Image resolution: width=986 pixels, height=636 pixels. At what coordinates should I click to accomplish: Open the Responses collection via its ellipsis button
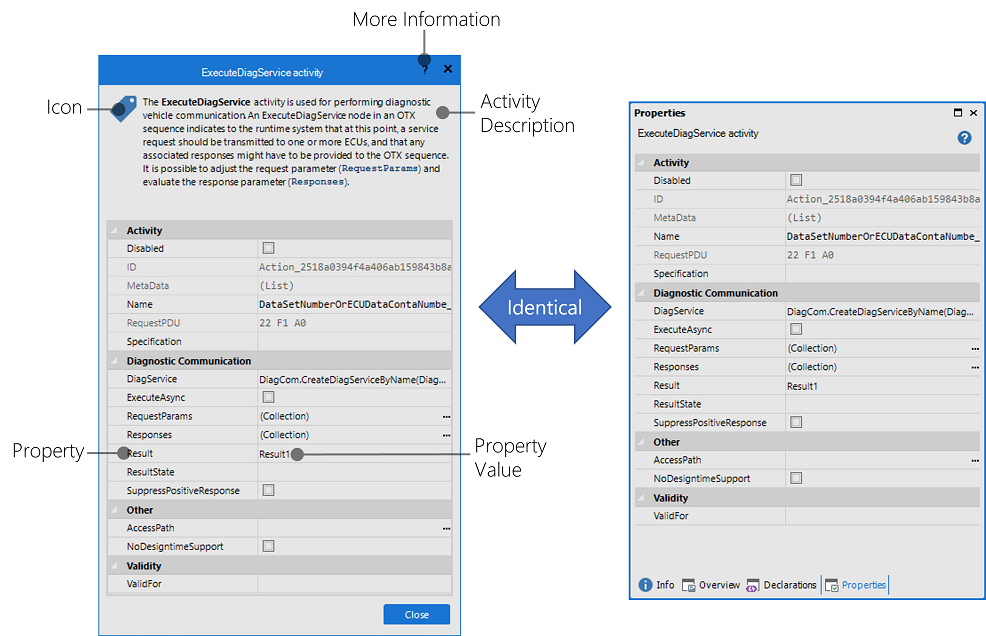point(447,435)
